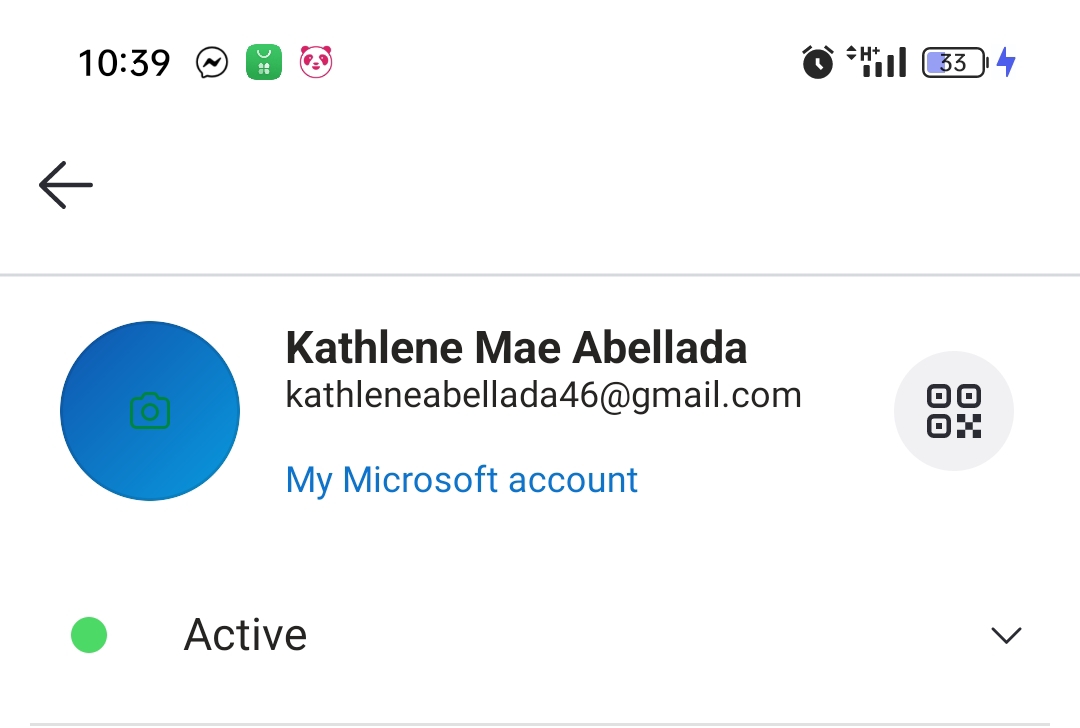Tap the blue profile picture circle

coord(150,411)
